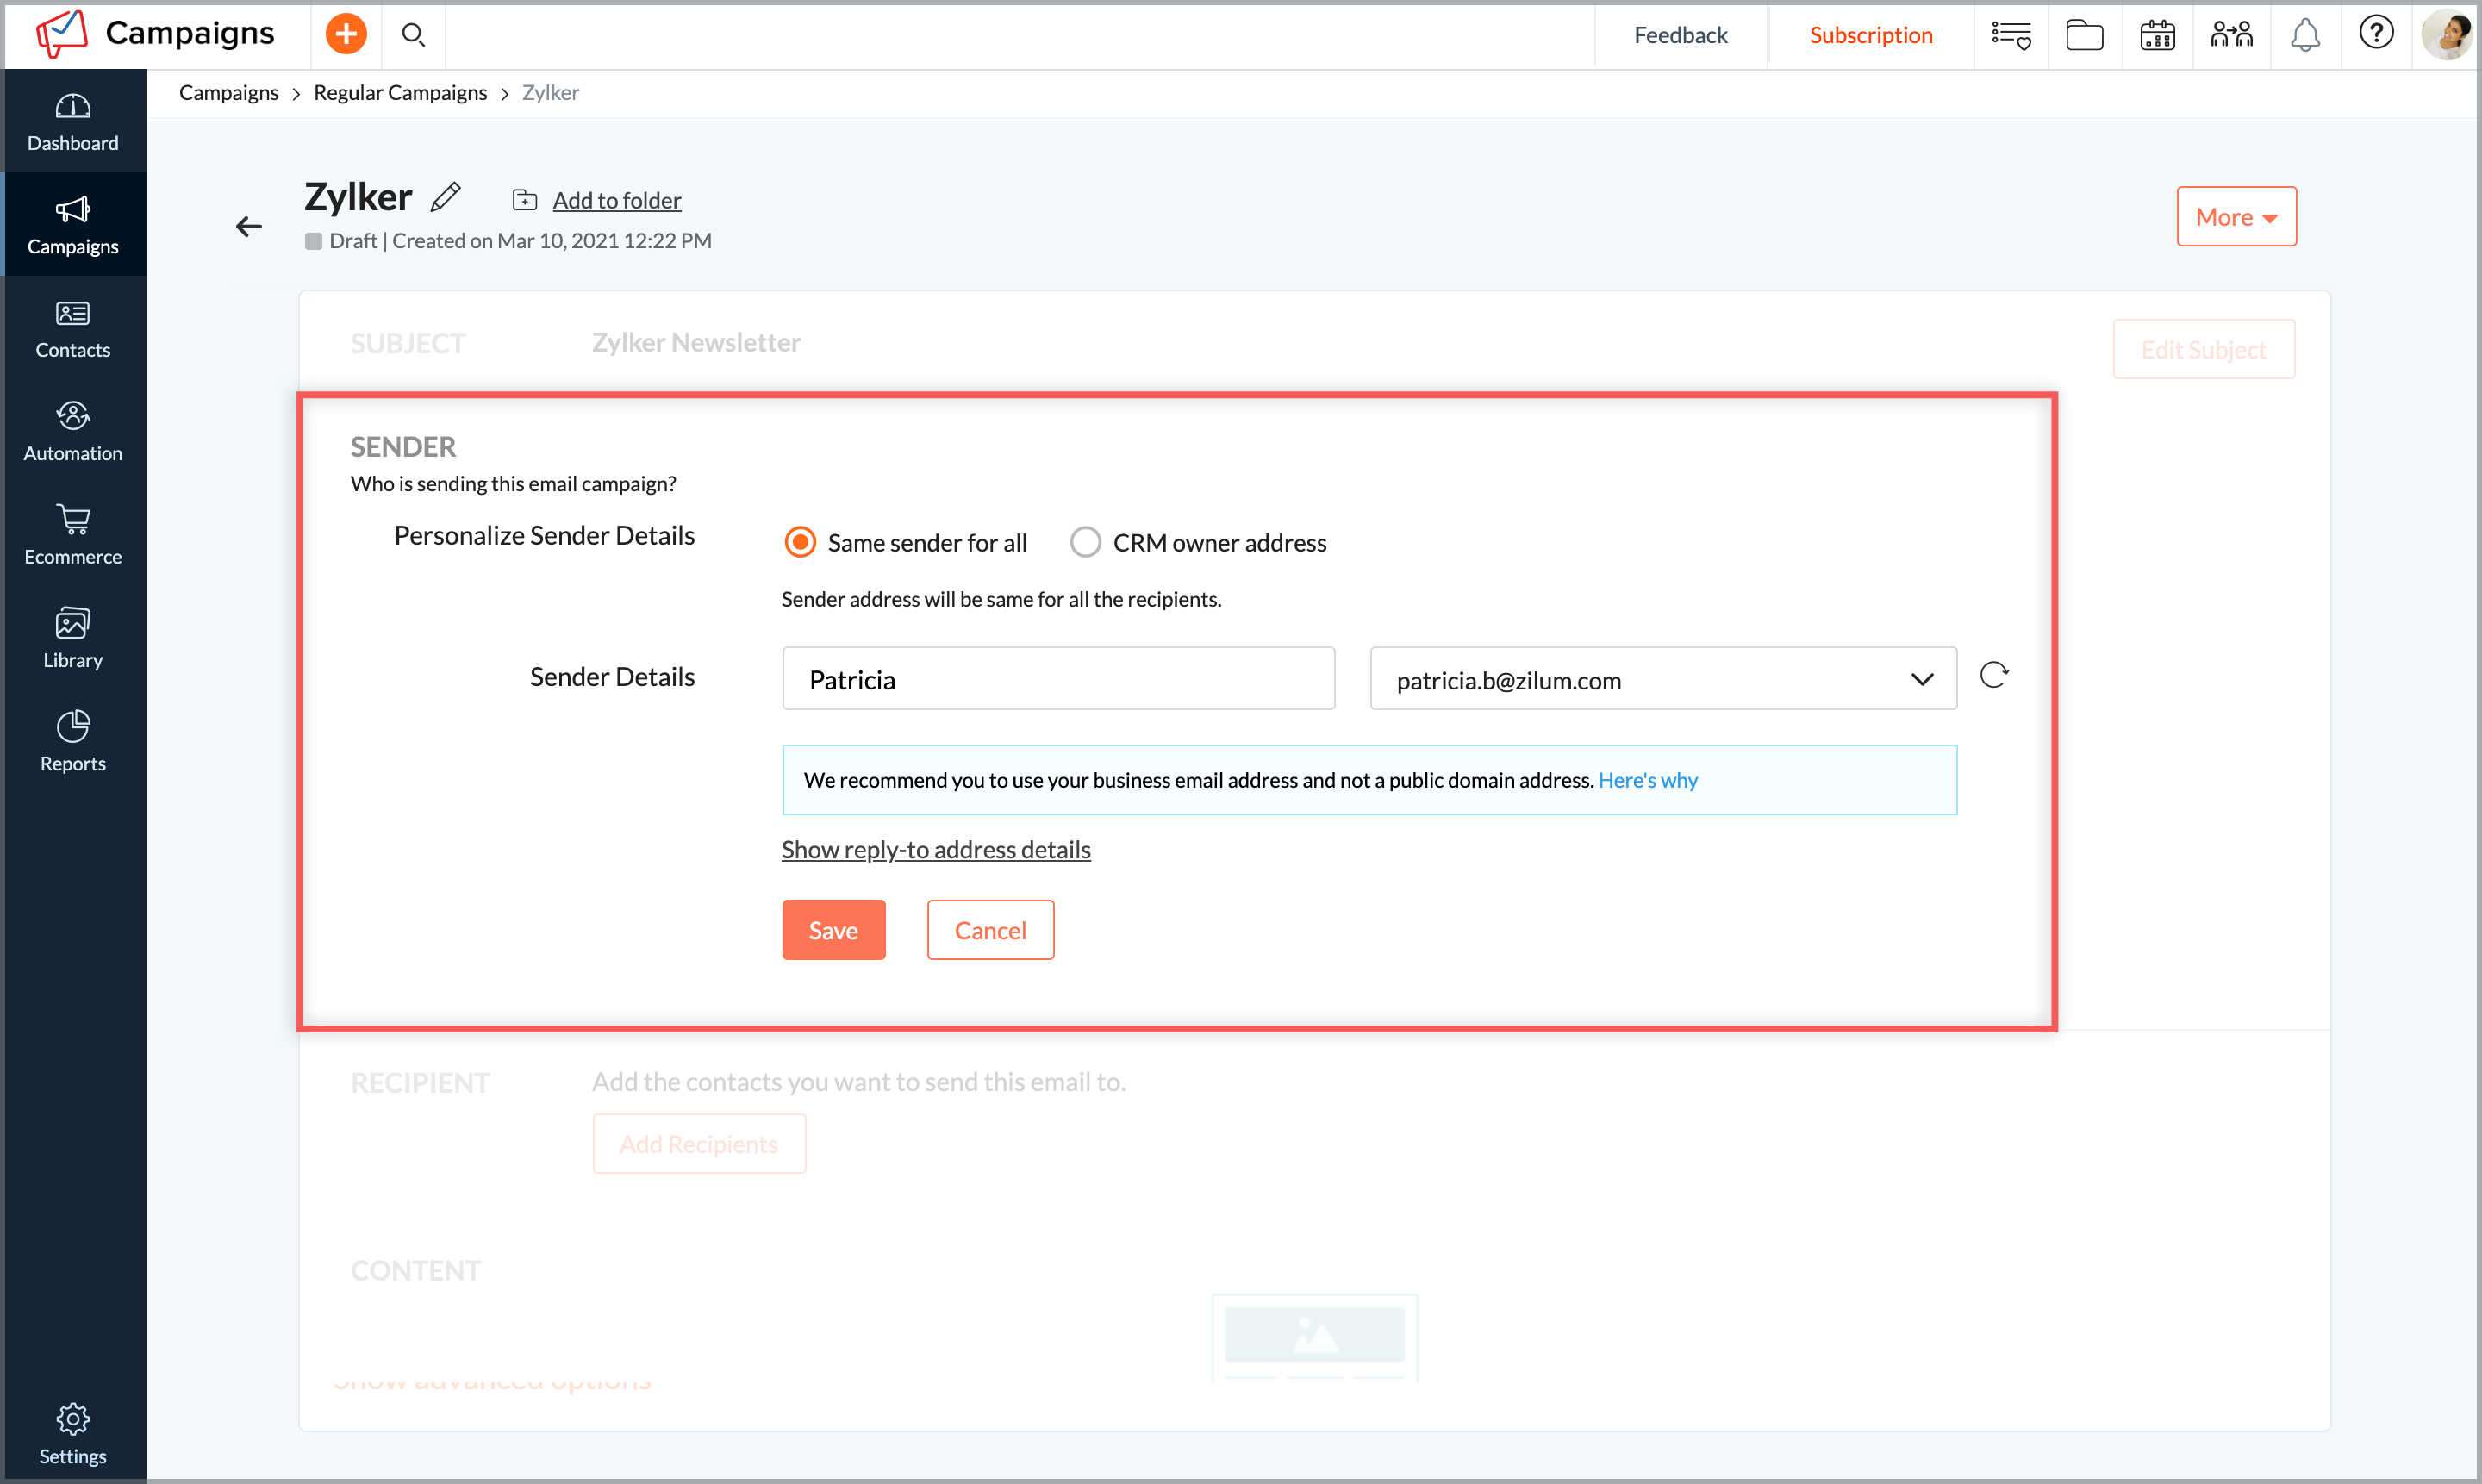2482x1484 pixels.
Task: Open the search icon
Action: (x=413, y=34)
